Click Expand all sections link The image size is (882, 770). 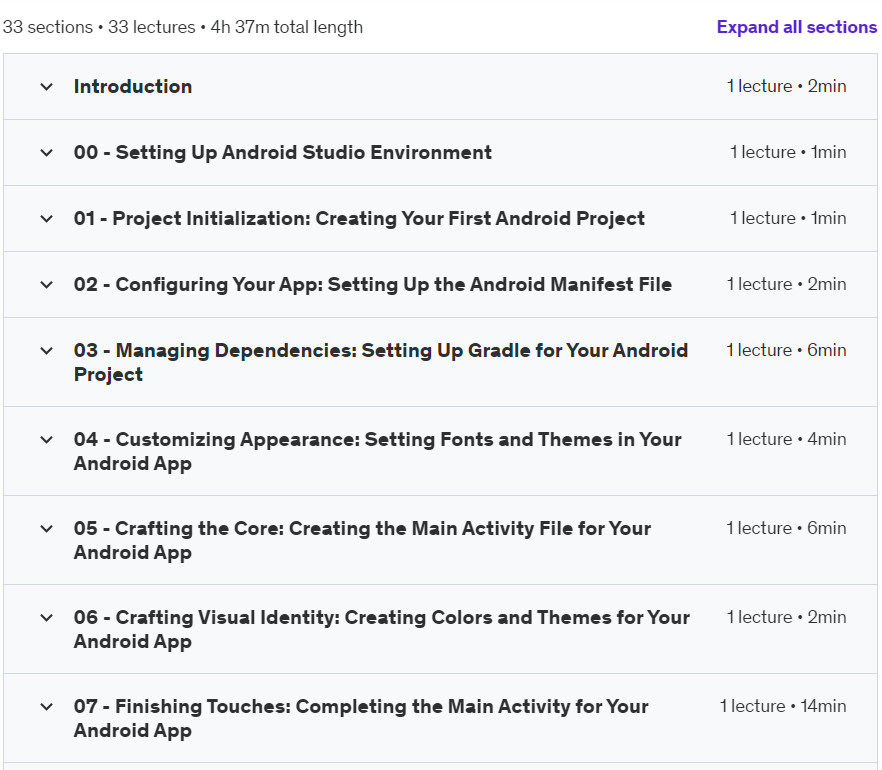[796, 27]
